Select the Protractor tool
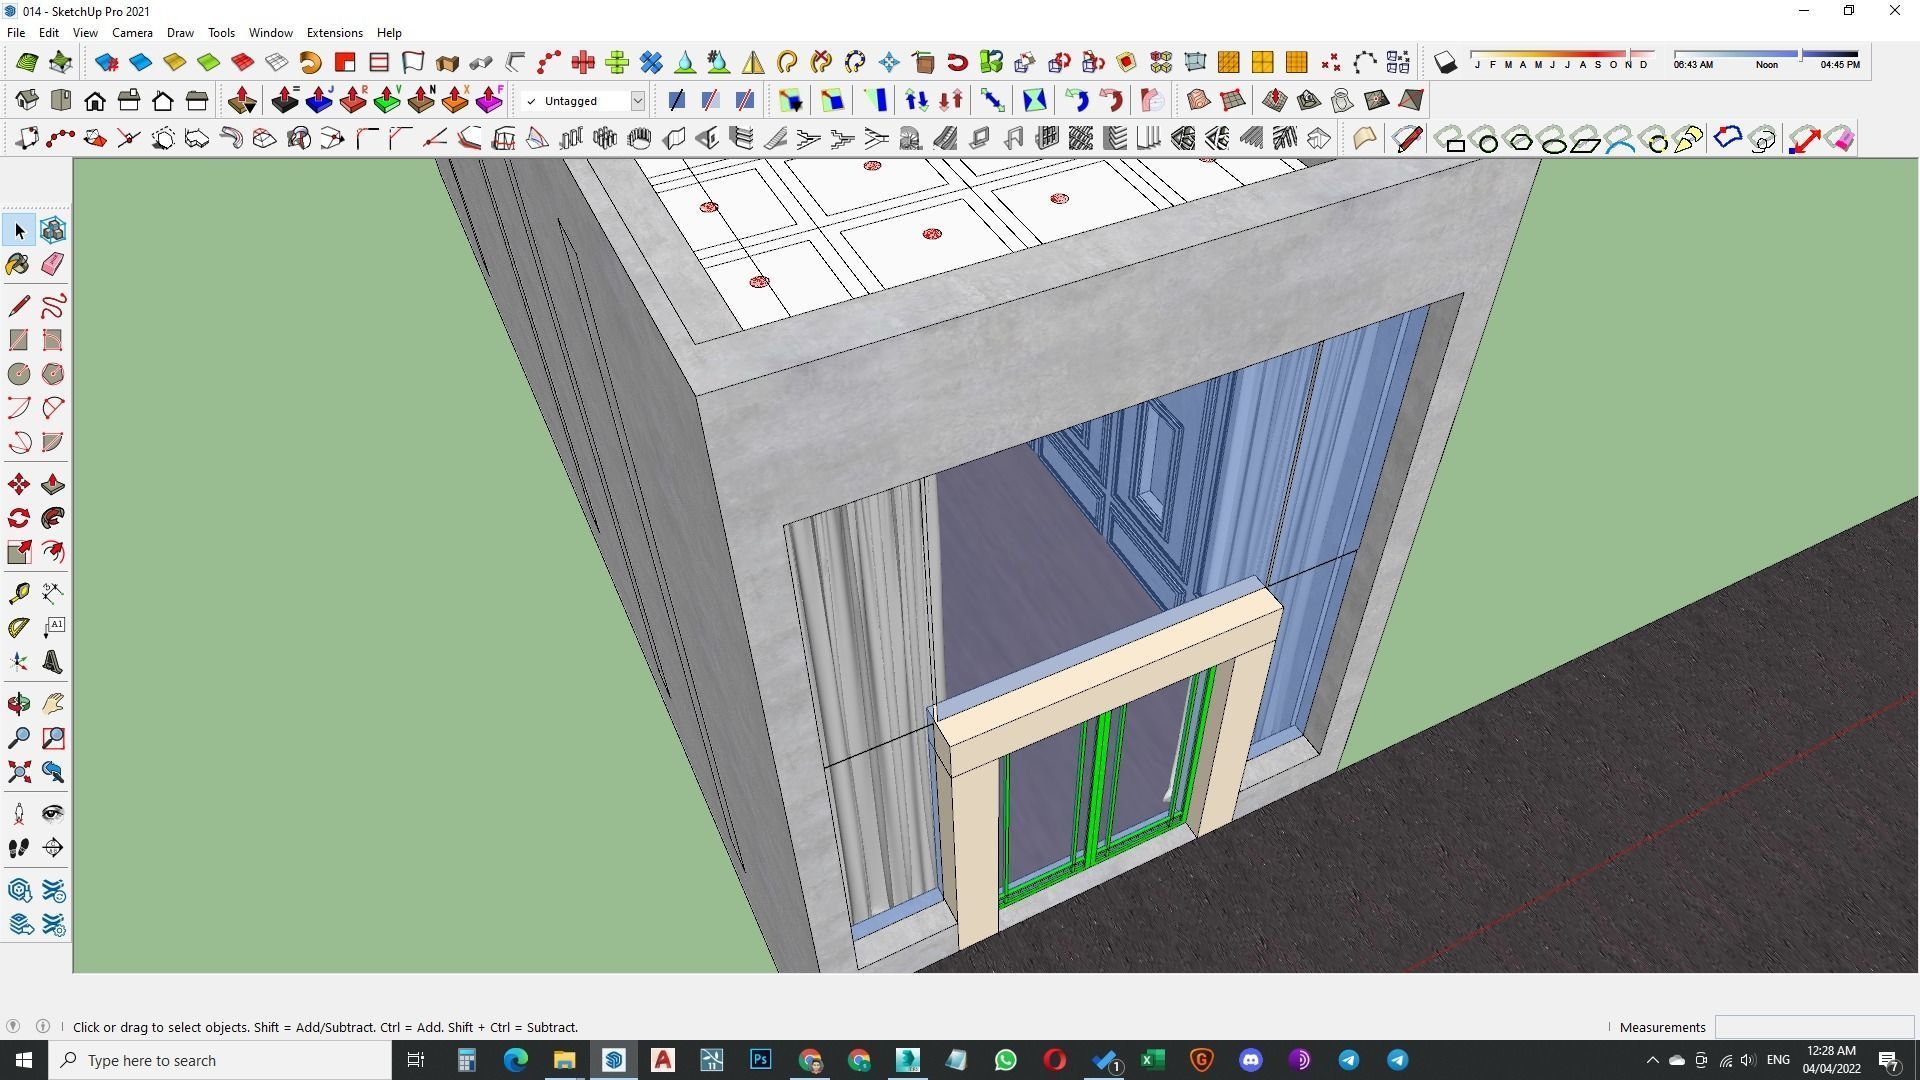 click(x=19, y=628)
